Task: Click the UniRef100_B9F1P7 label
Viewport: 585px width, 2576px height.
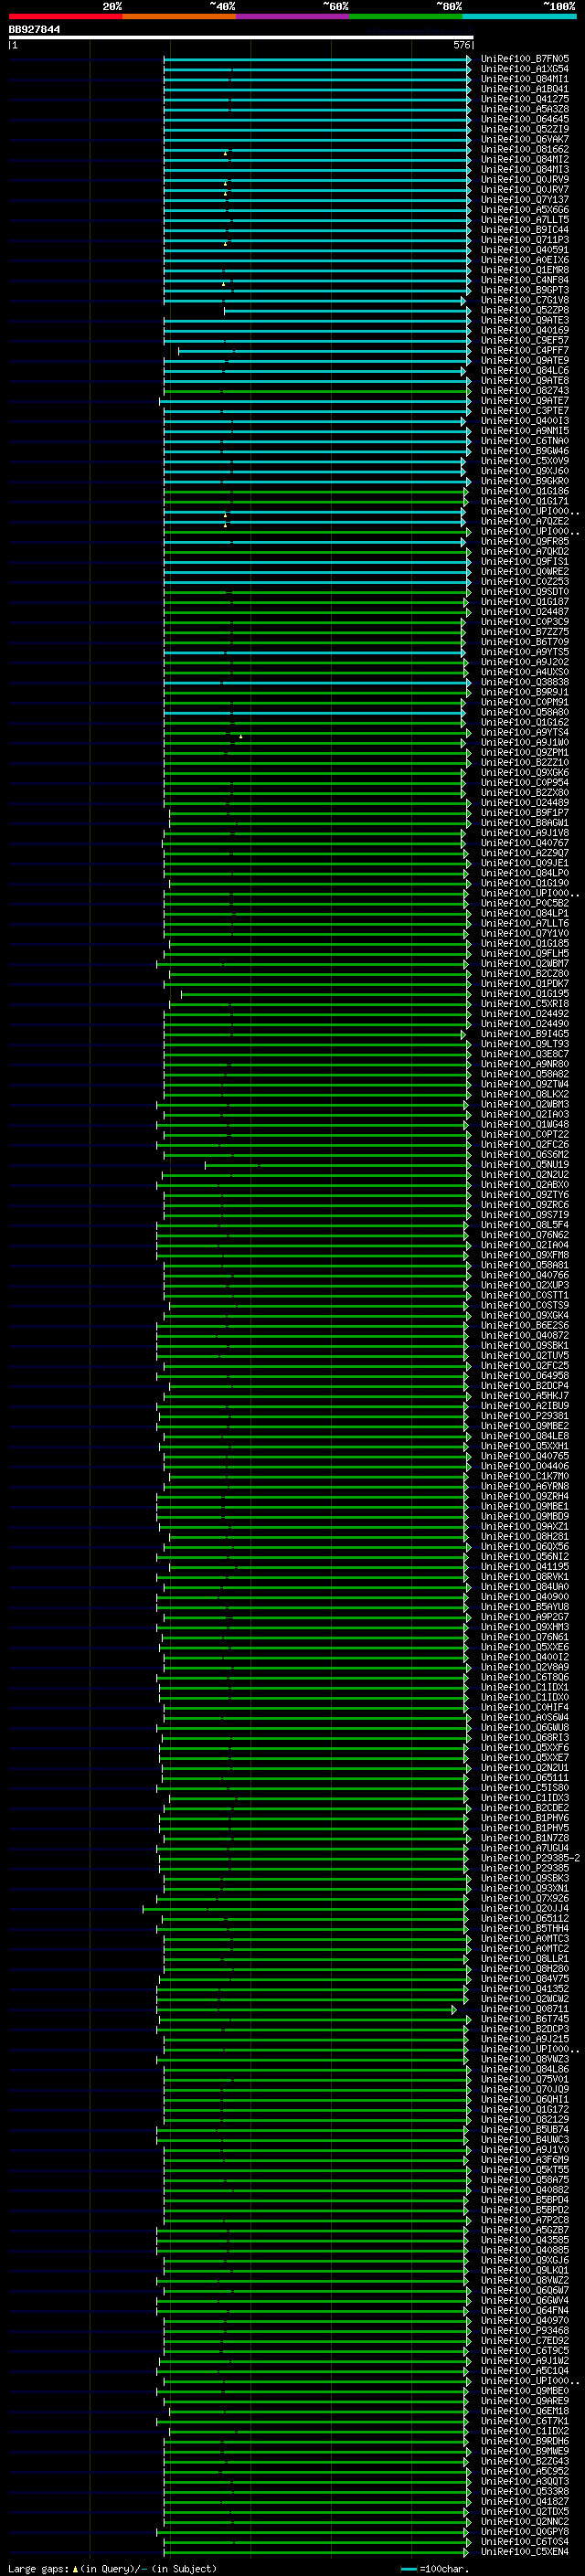Action: point(525,813)
